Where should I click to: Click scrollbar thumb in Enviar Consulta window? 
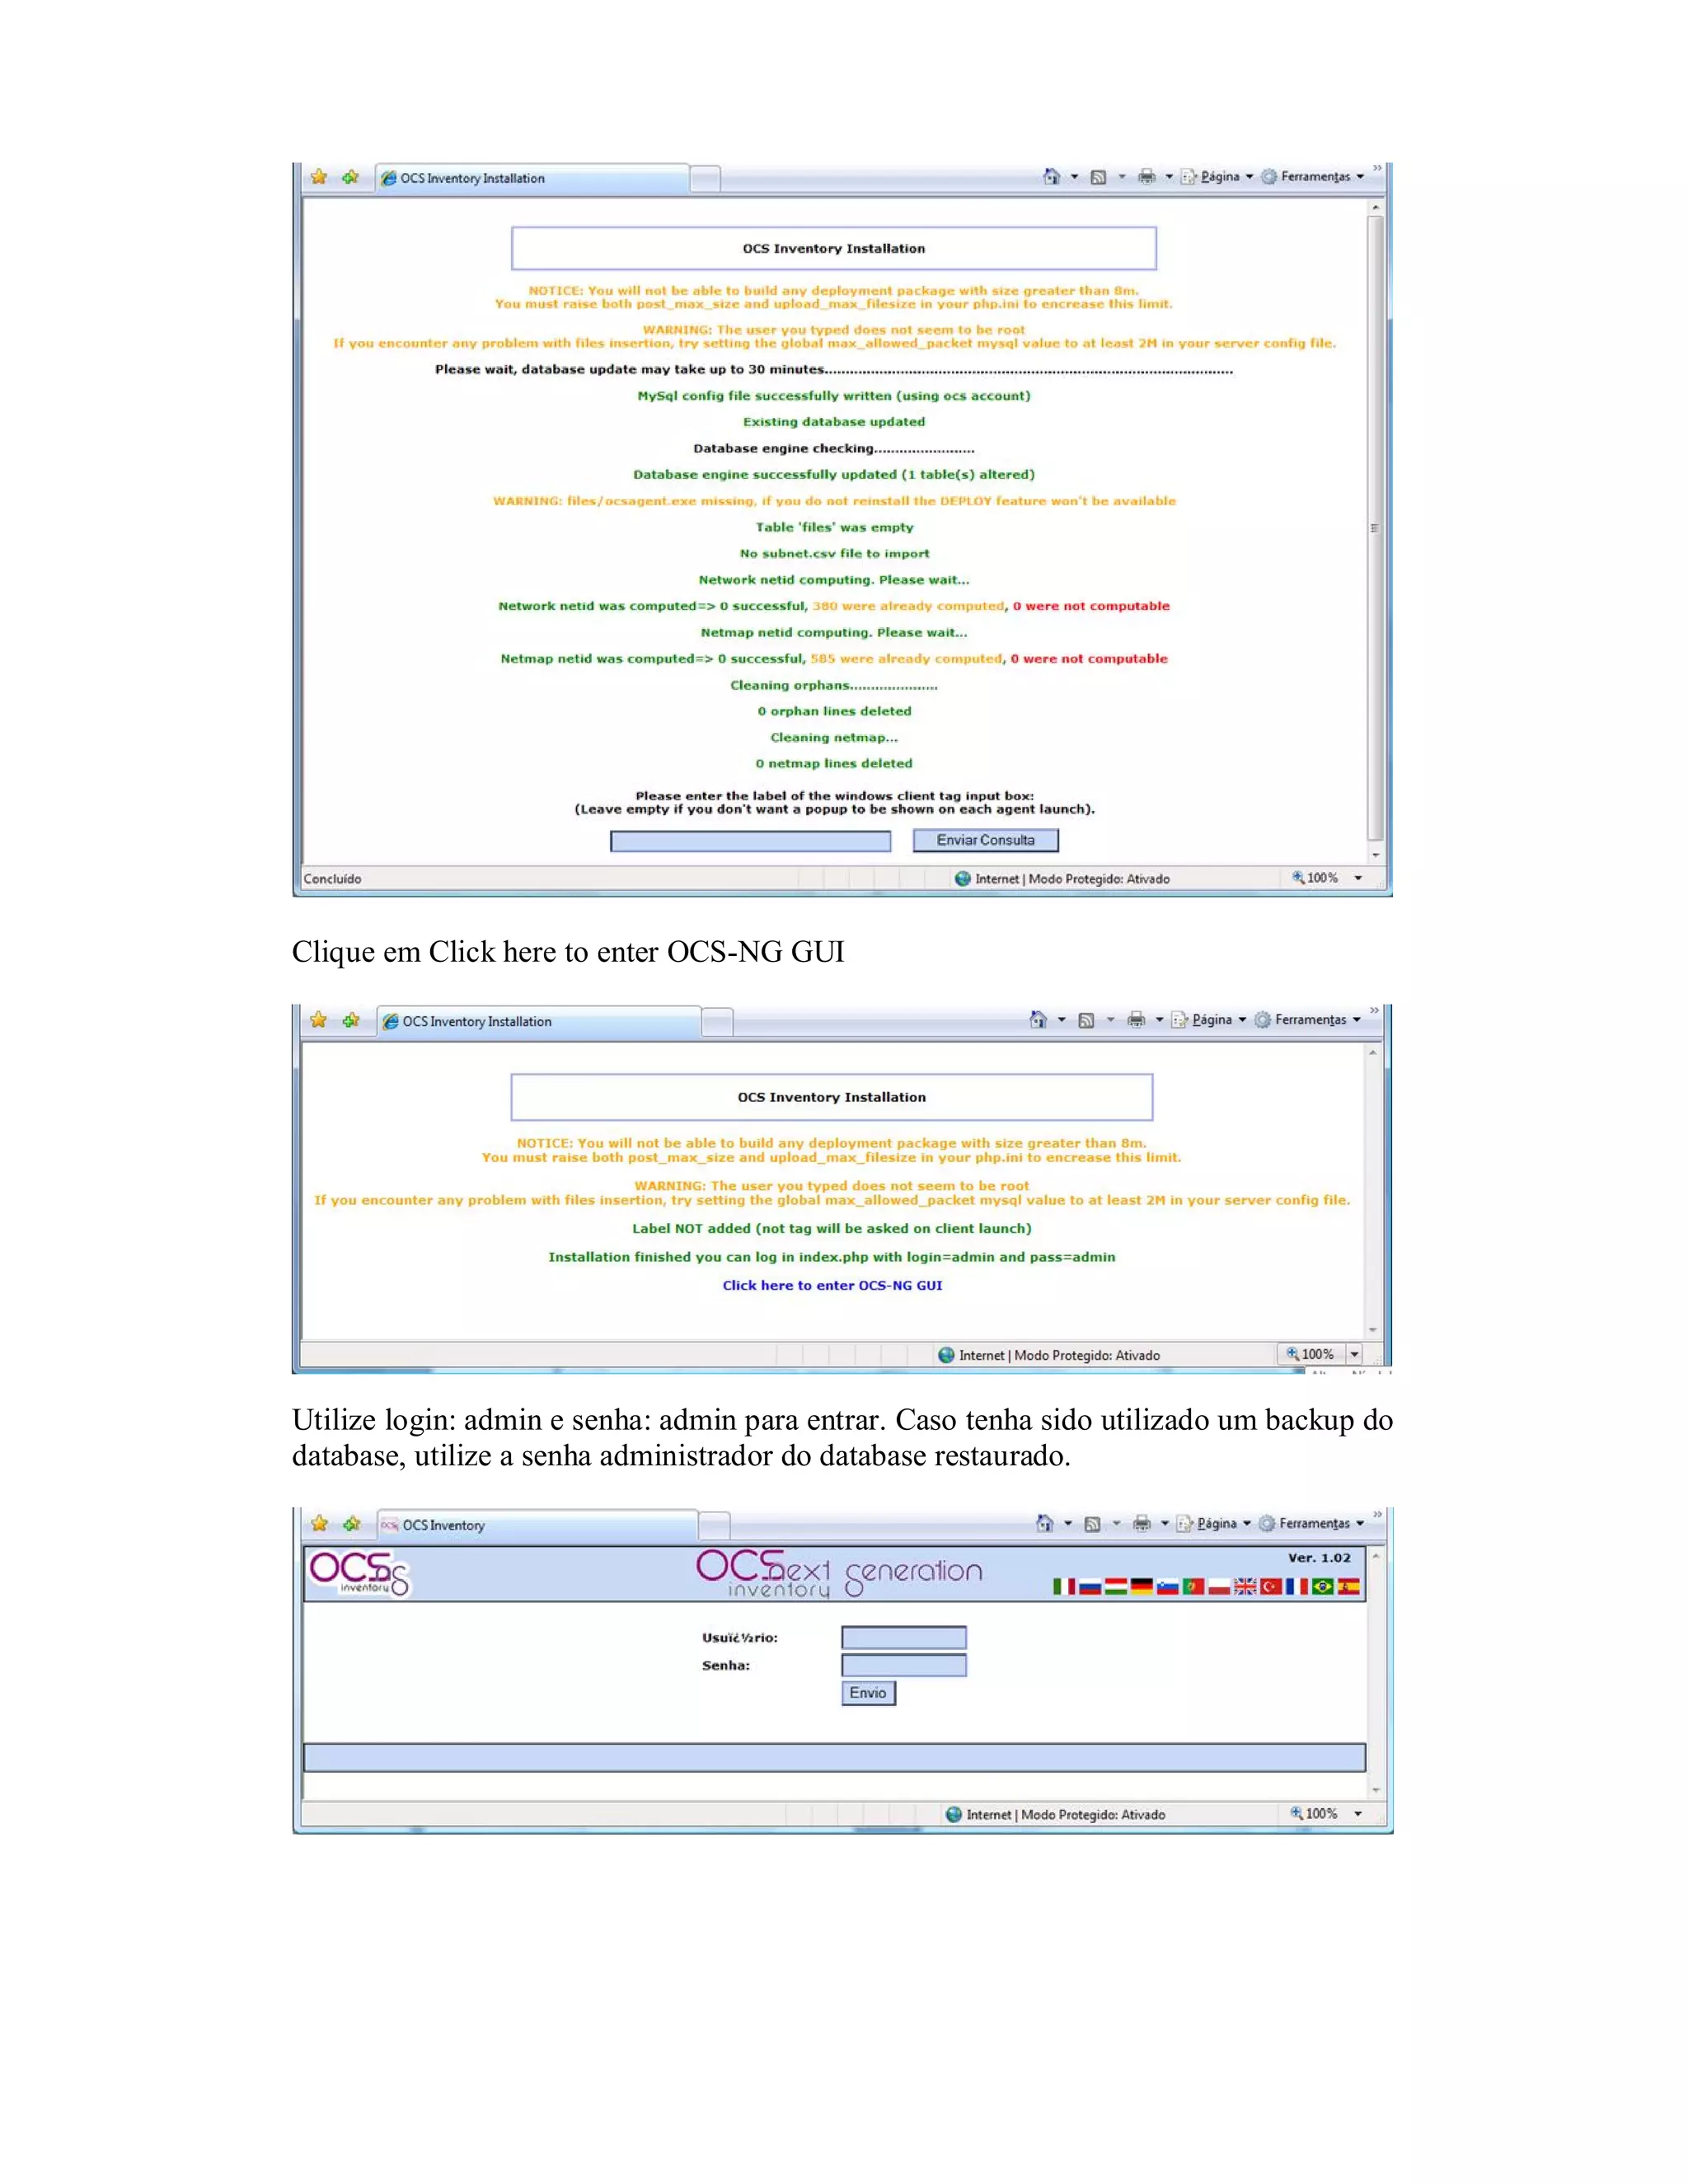pos(1375,528)
